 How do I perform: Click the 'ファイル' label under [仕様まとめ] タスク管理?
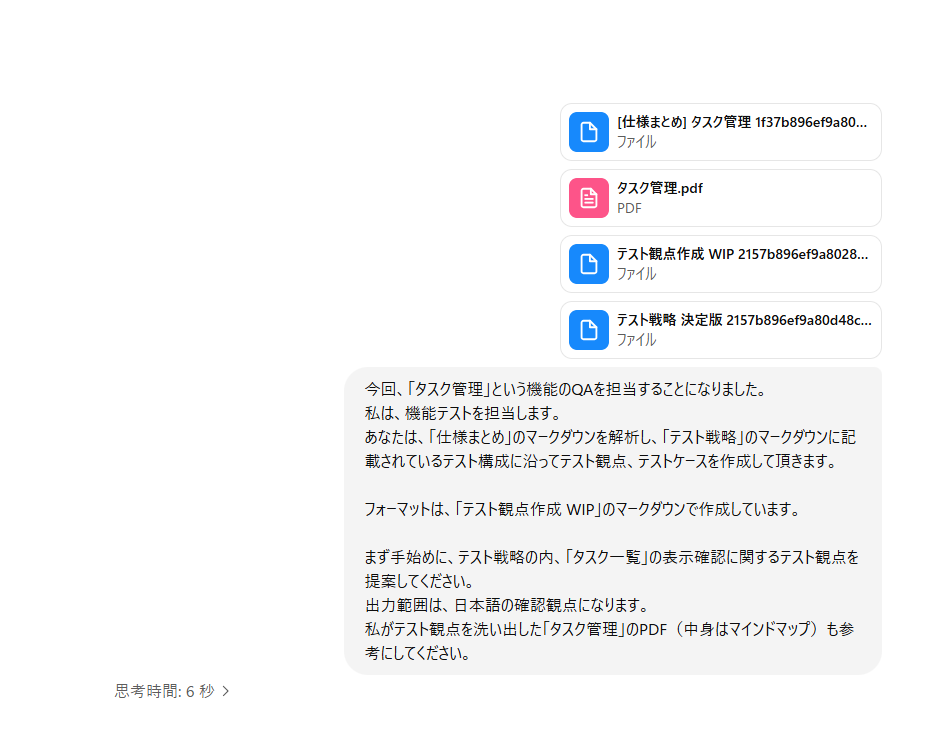click(636, 142)
